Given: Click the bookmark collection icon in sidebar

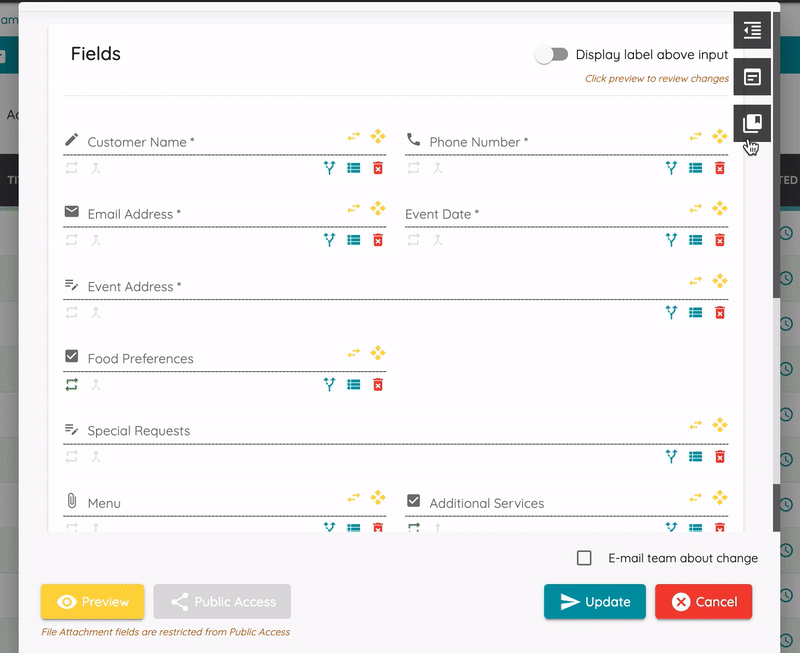Looking at the screenshot, I should point(752,123).
